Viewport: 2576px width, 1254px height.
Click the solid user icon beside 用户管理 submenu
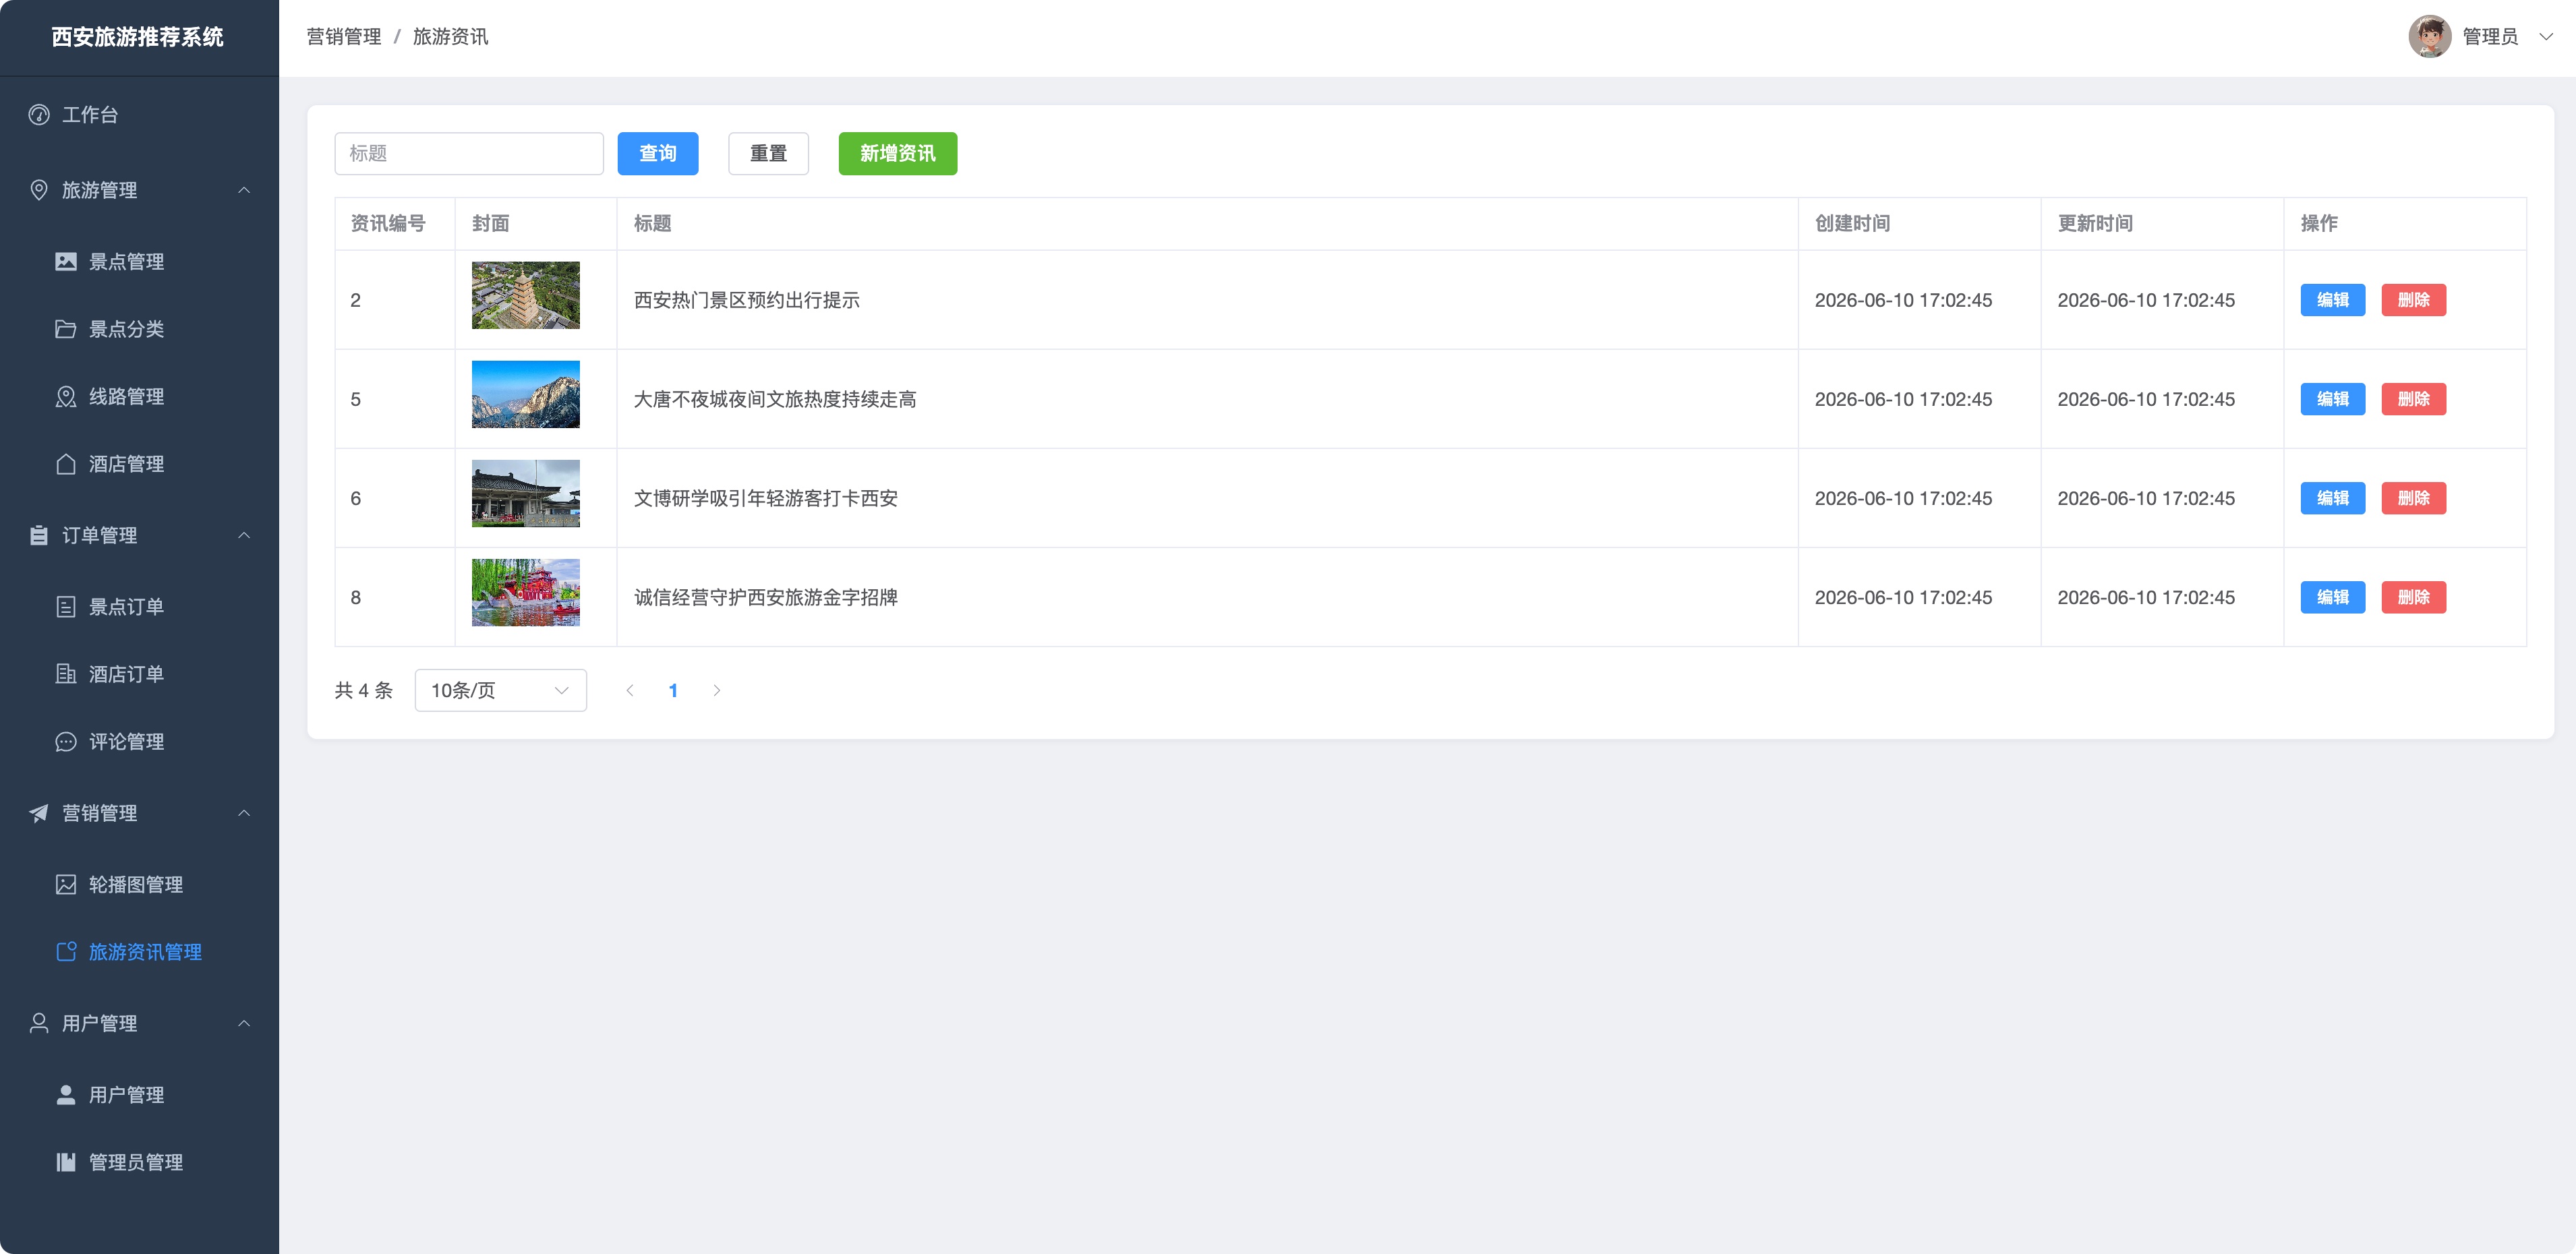66,1095
